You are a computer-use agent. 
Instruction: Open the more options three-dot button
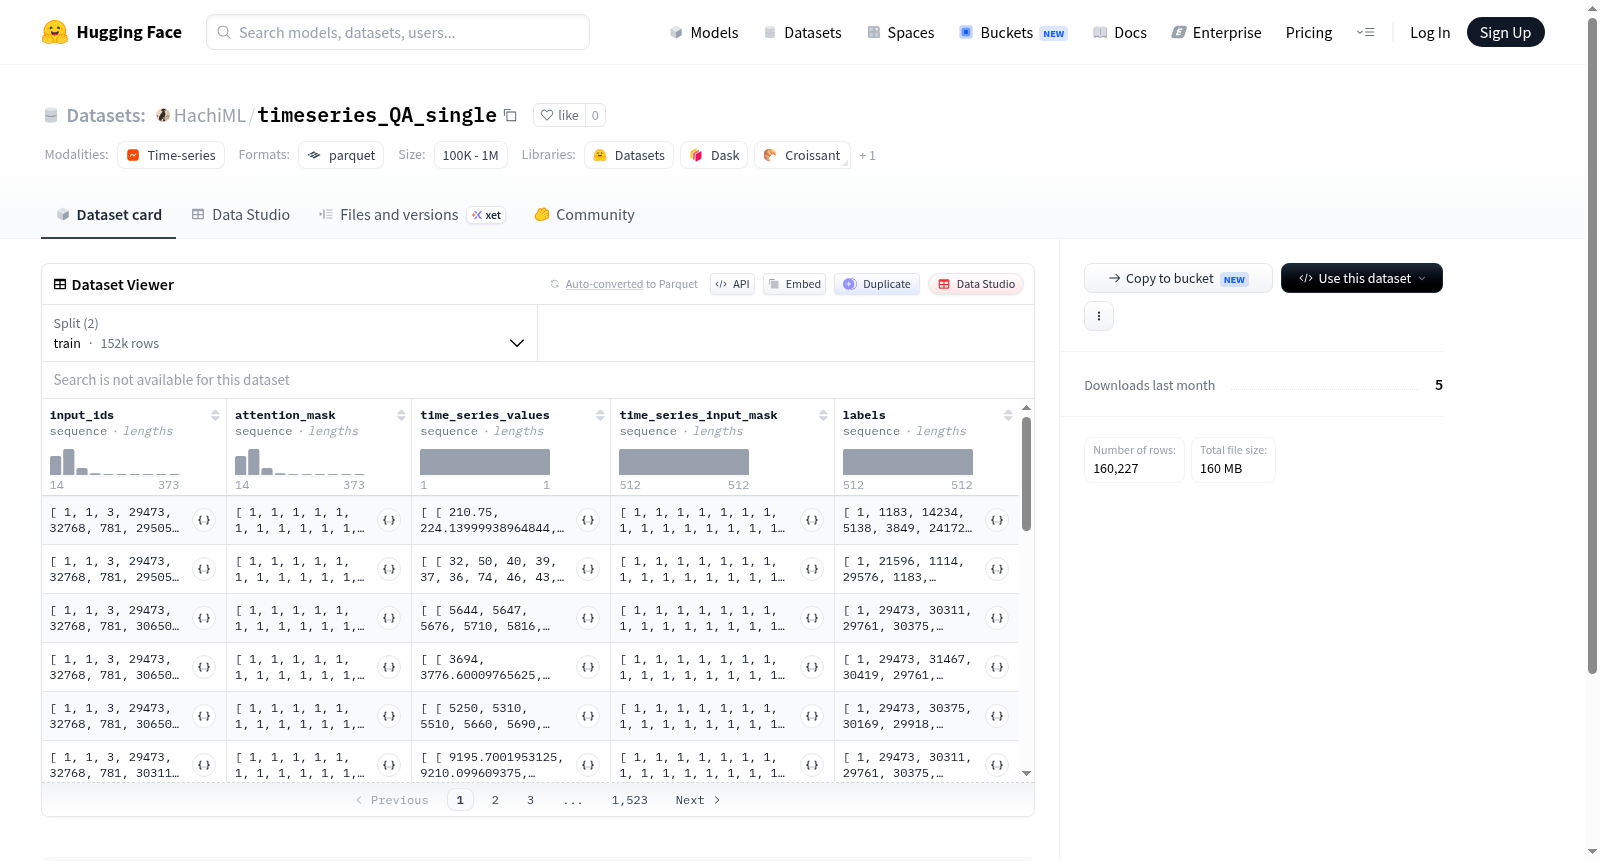click(1099, 316)
